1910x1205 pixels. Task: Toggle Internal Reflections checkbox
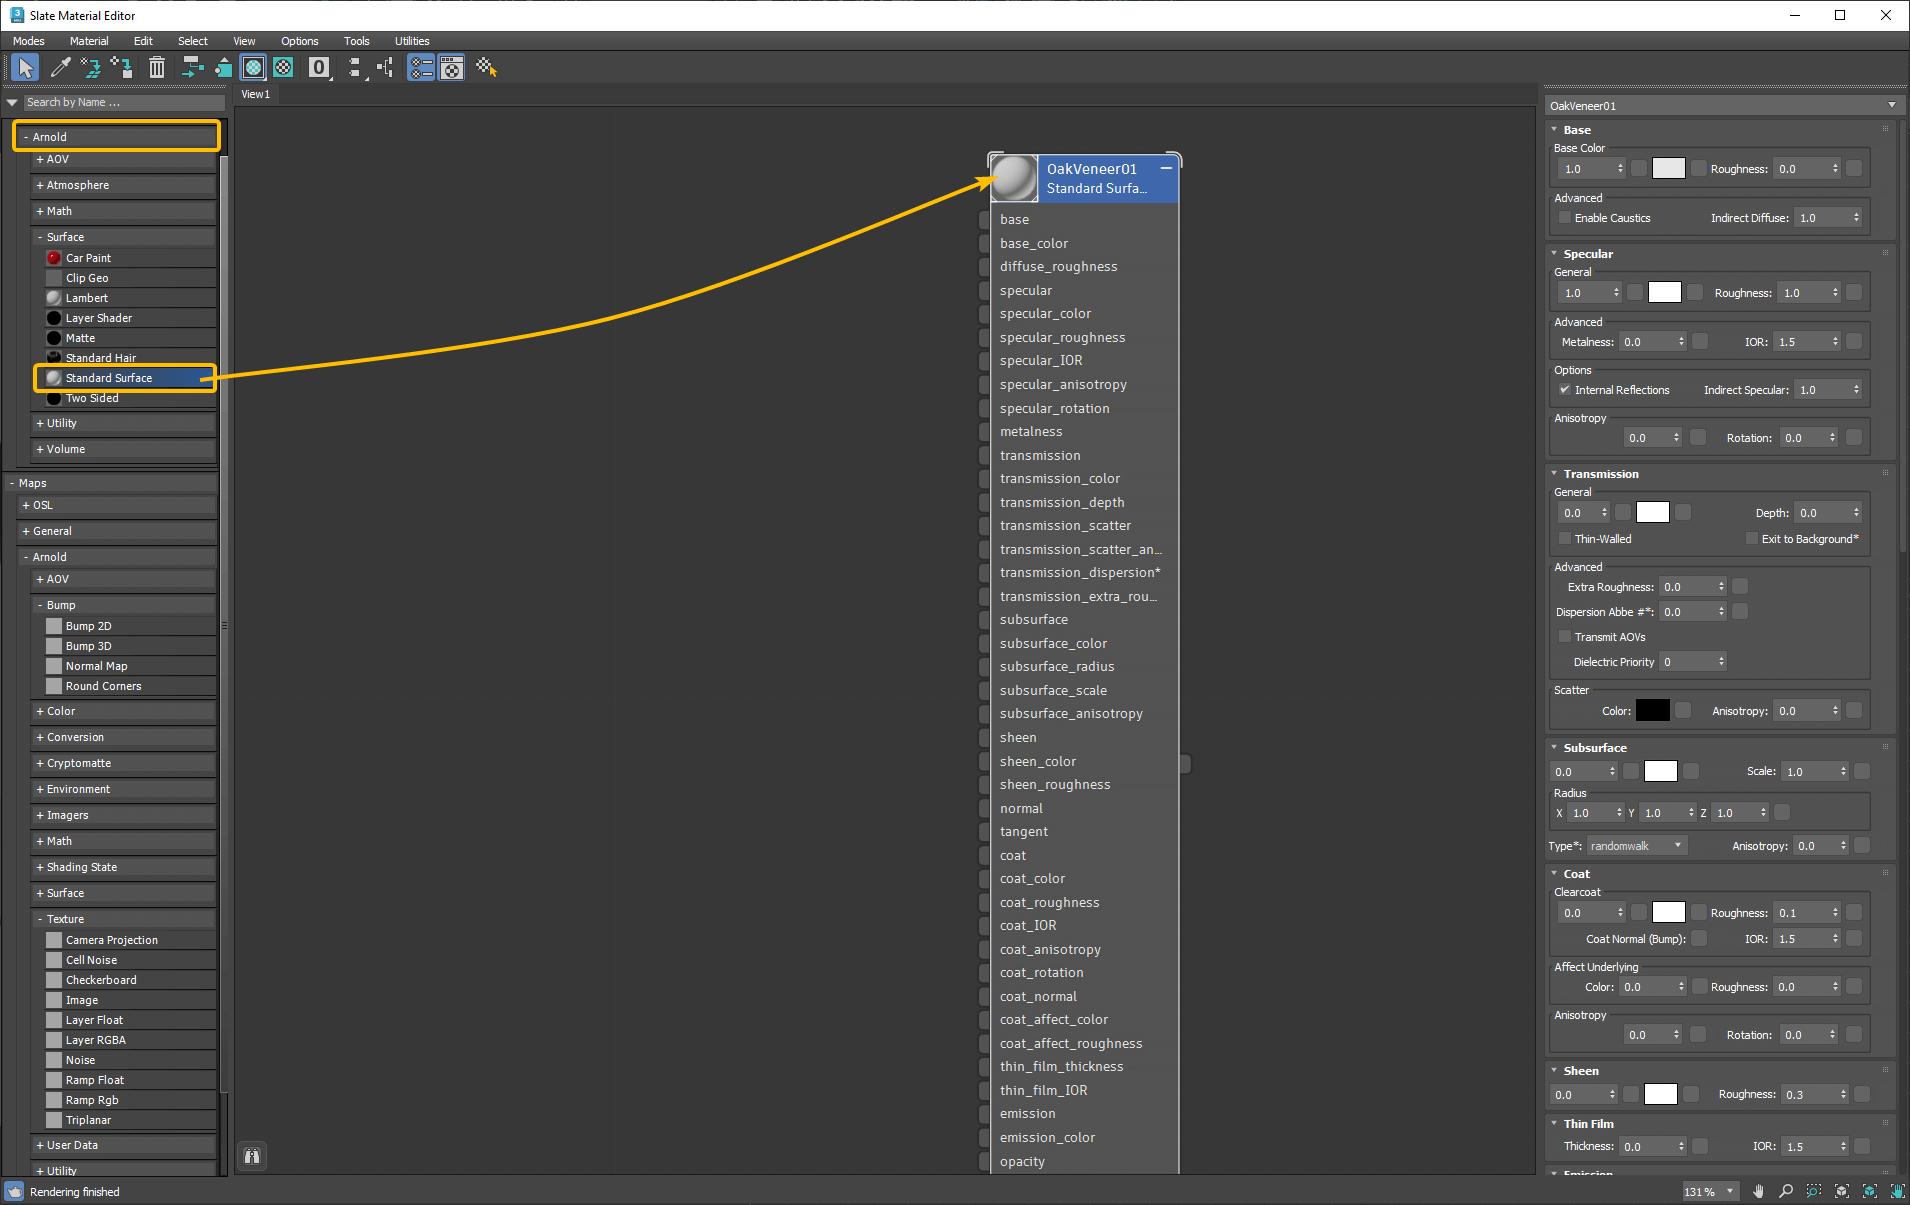[1565, 390]
